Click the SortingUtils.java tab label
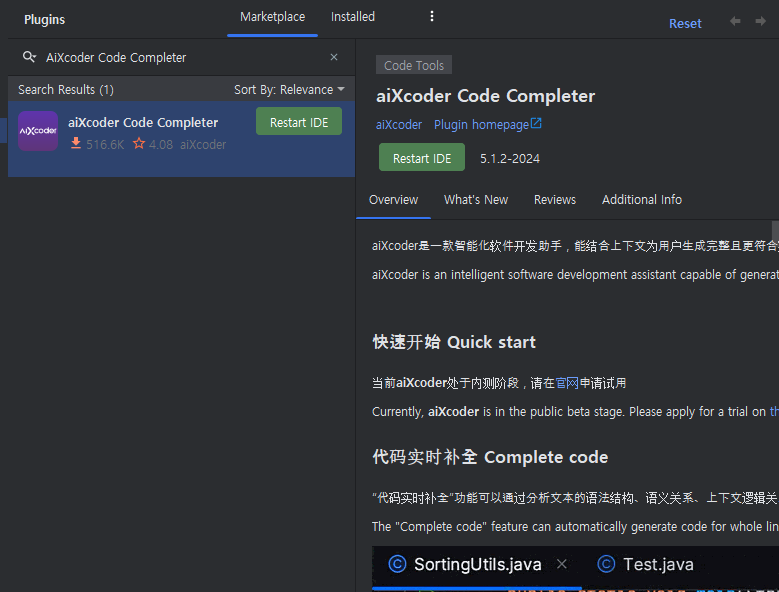The image size is (779, 592). pyautogui.click(x=477, y=564)
